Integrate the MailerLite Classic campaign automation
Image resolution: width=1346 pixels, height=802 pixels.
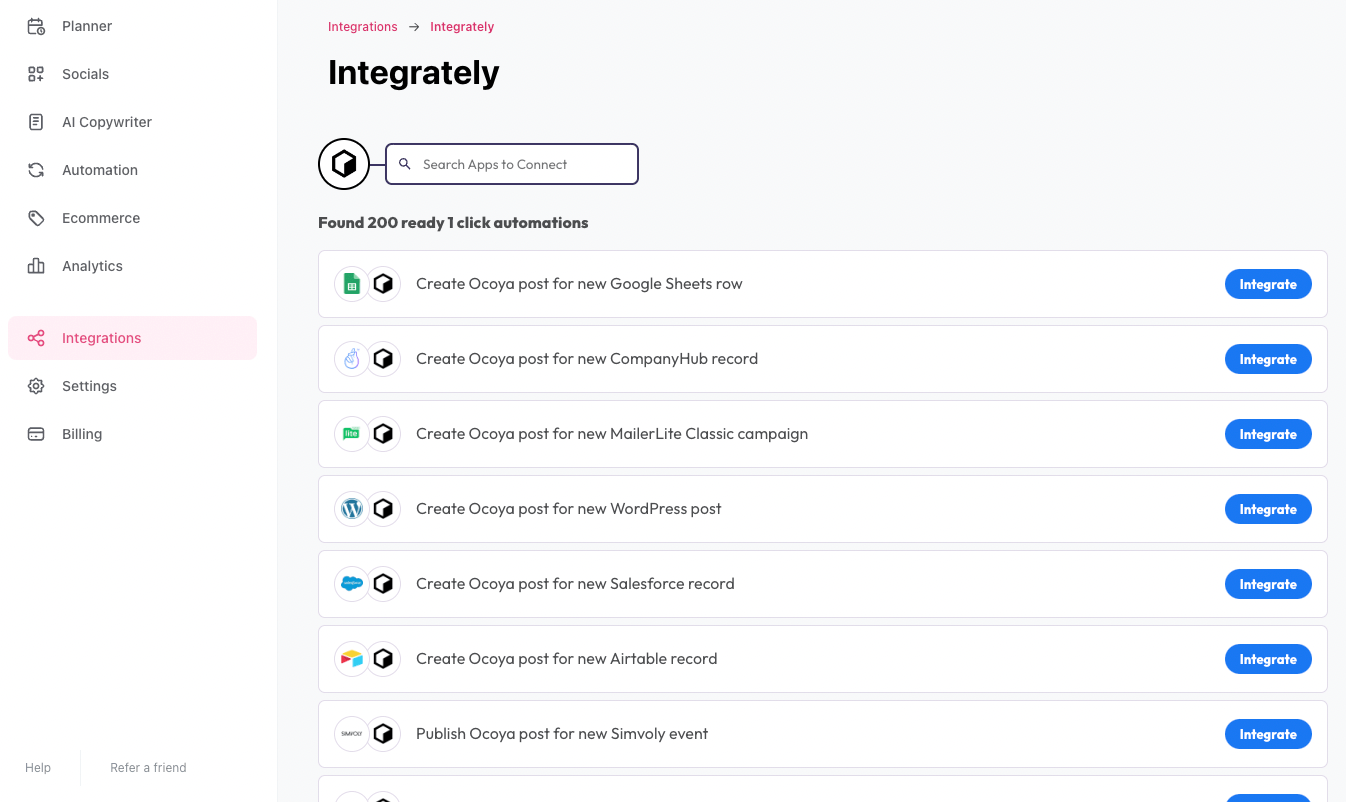(1268, 434)
